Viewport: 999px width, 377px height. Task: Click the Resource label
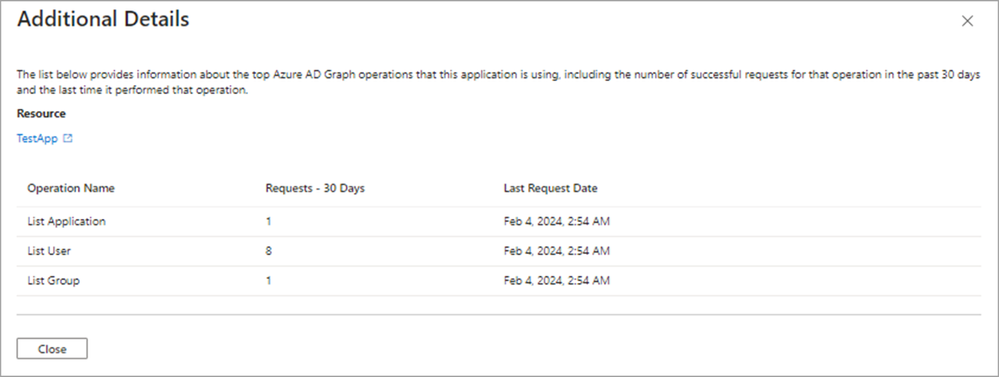[x=41, y=113]
